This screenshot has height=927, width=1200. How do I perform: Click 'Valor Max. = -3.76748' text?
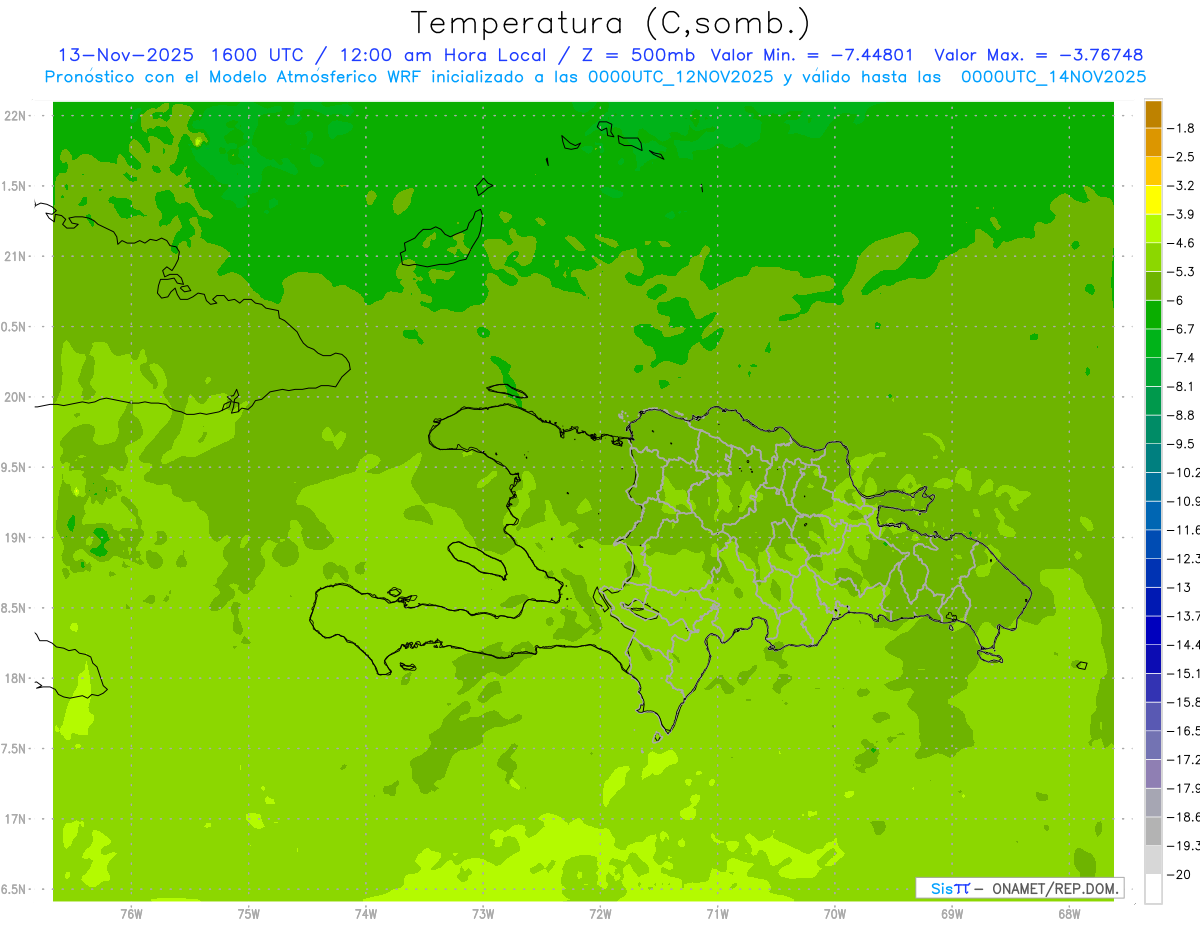point(1038,55)
